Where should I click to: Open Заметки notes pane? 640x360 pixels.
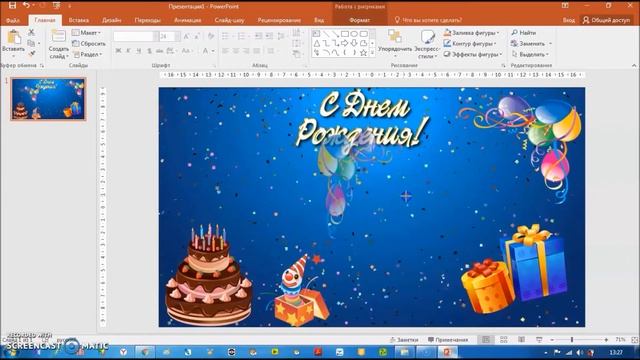(404, 340)
